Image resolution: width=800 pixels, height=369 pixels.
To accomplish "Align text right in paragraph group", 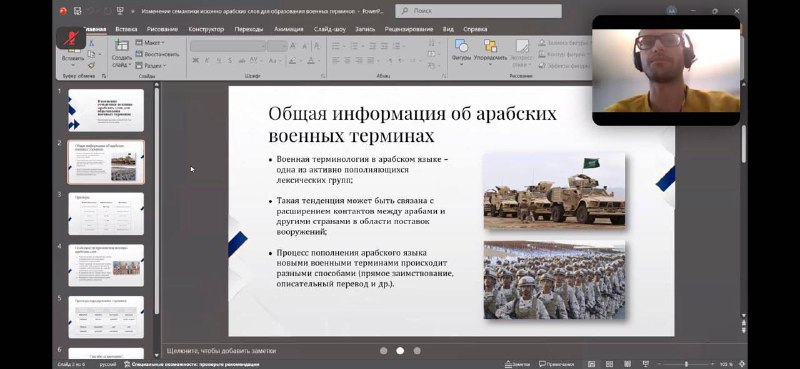I will click(x=359, y=61).
